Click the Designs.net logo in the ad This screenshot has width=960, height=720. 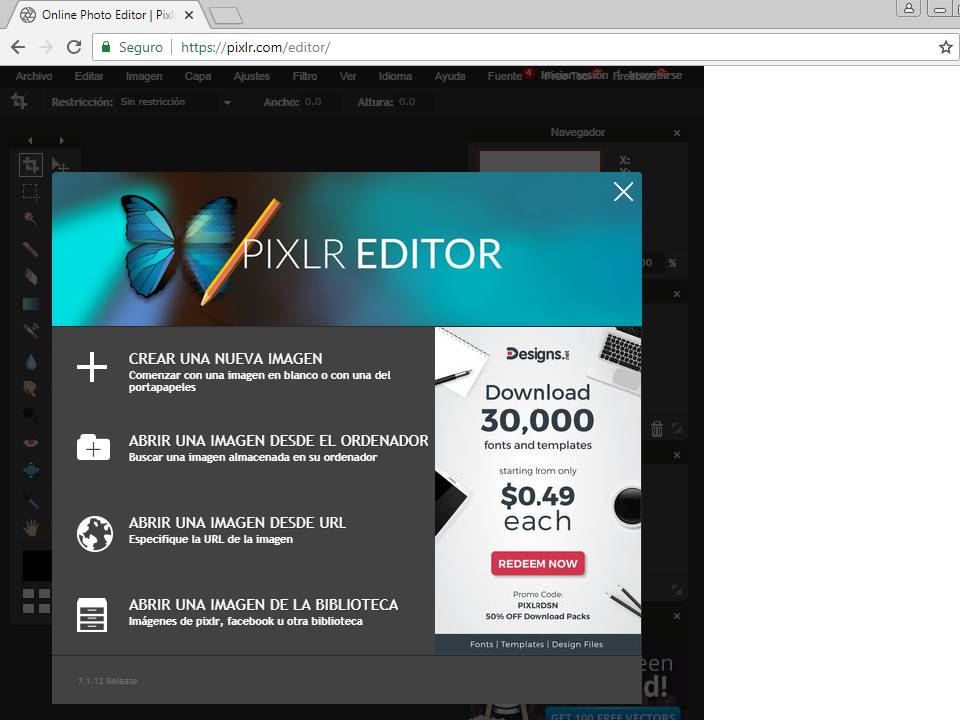538,354
